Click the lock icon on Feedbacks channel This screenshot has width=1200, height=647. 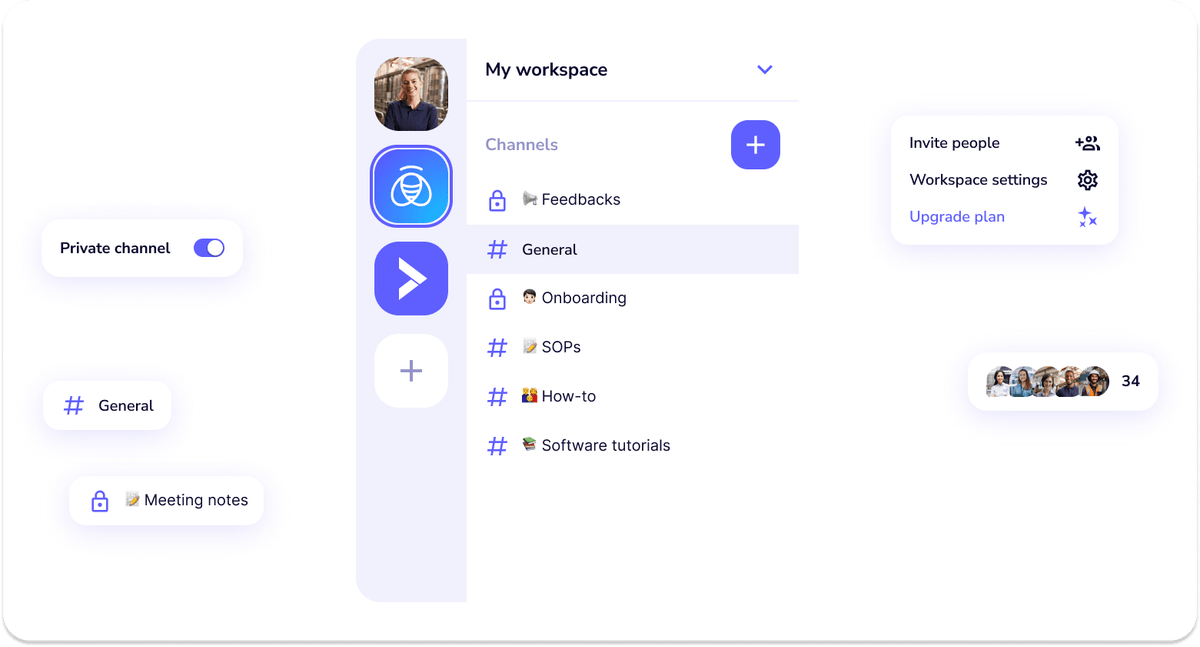(497, 200)
